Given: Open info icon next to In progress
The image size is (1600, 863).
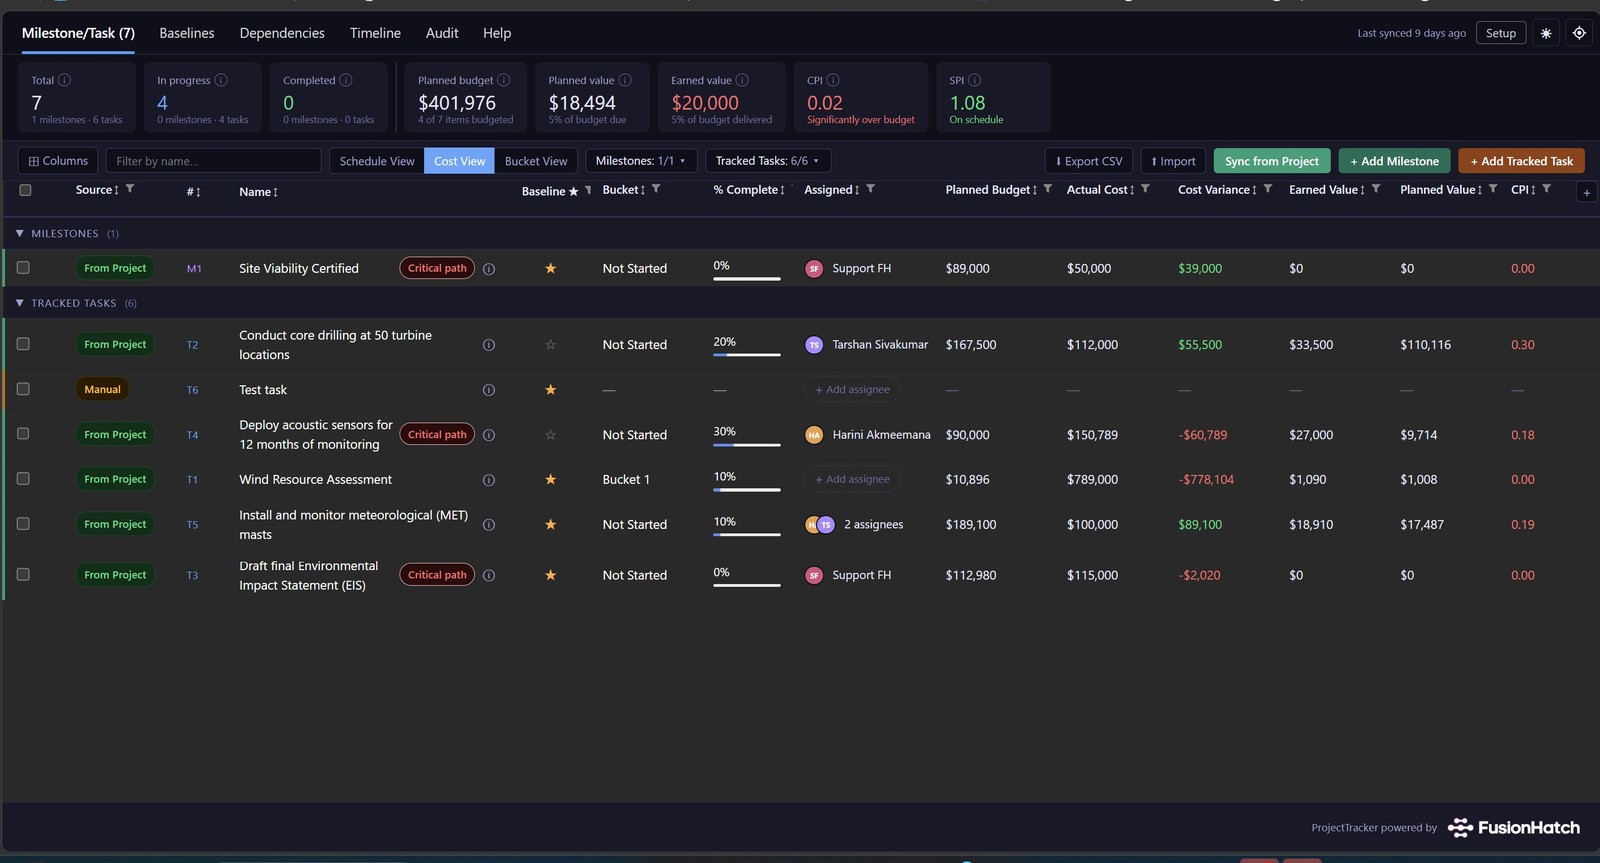Looking at the screenshot, I should point(221,80).
